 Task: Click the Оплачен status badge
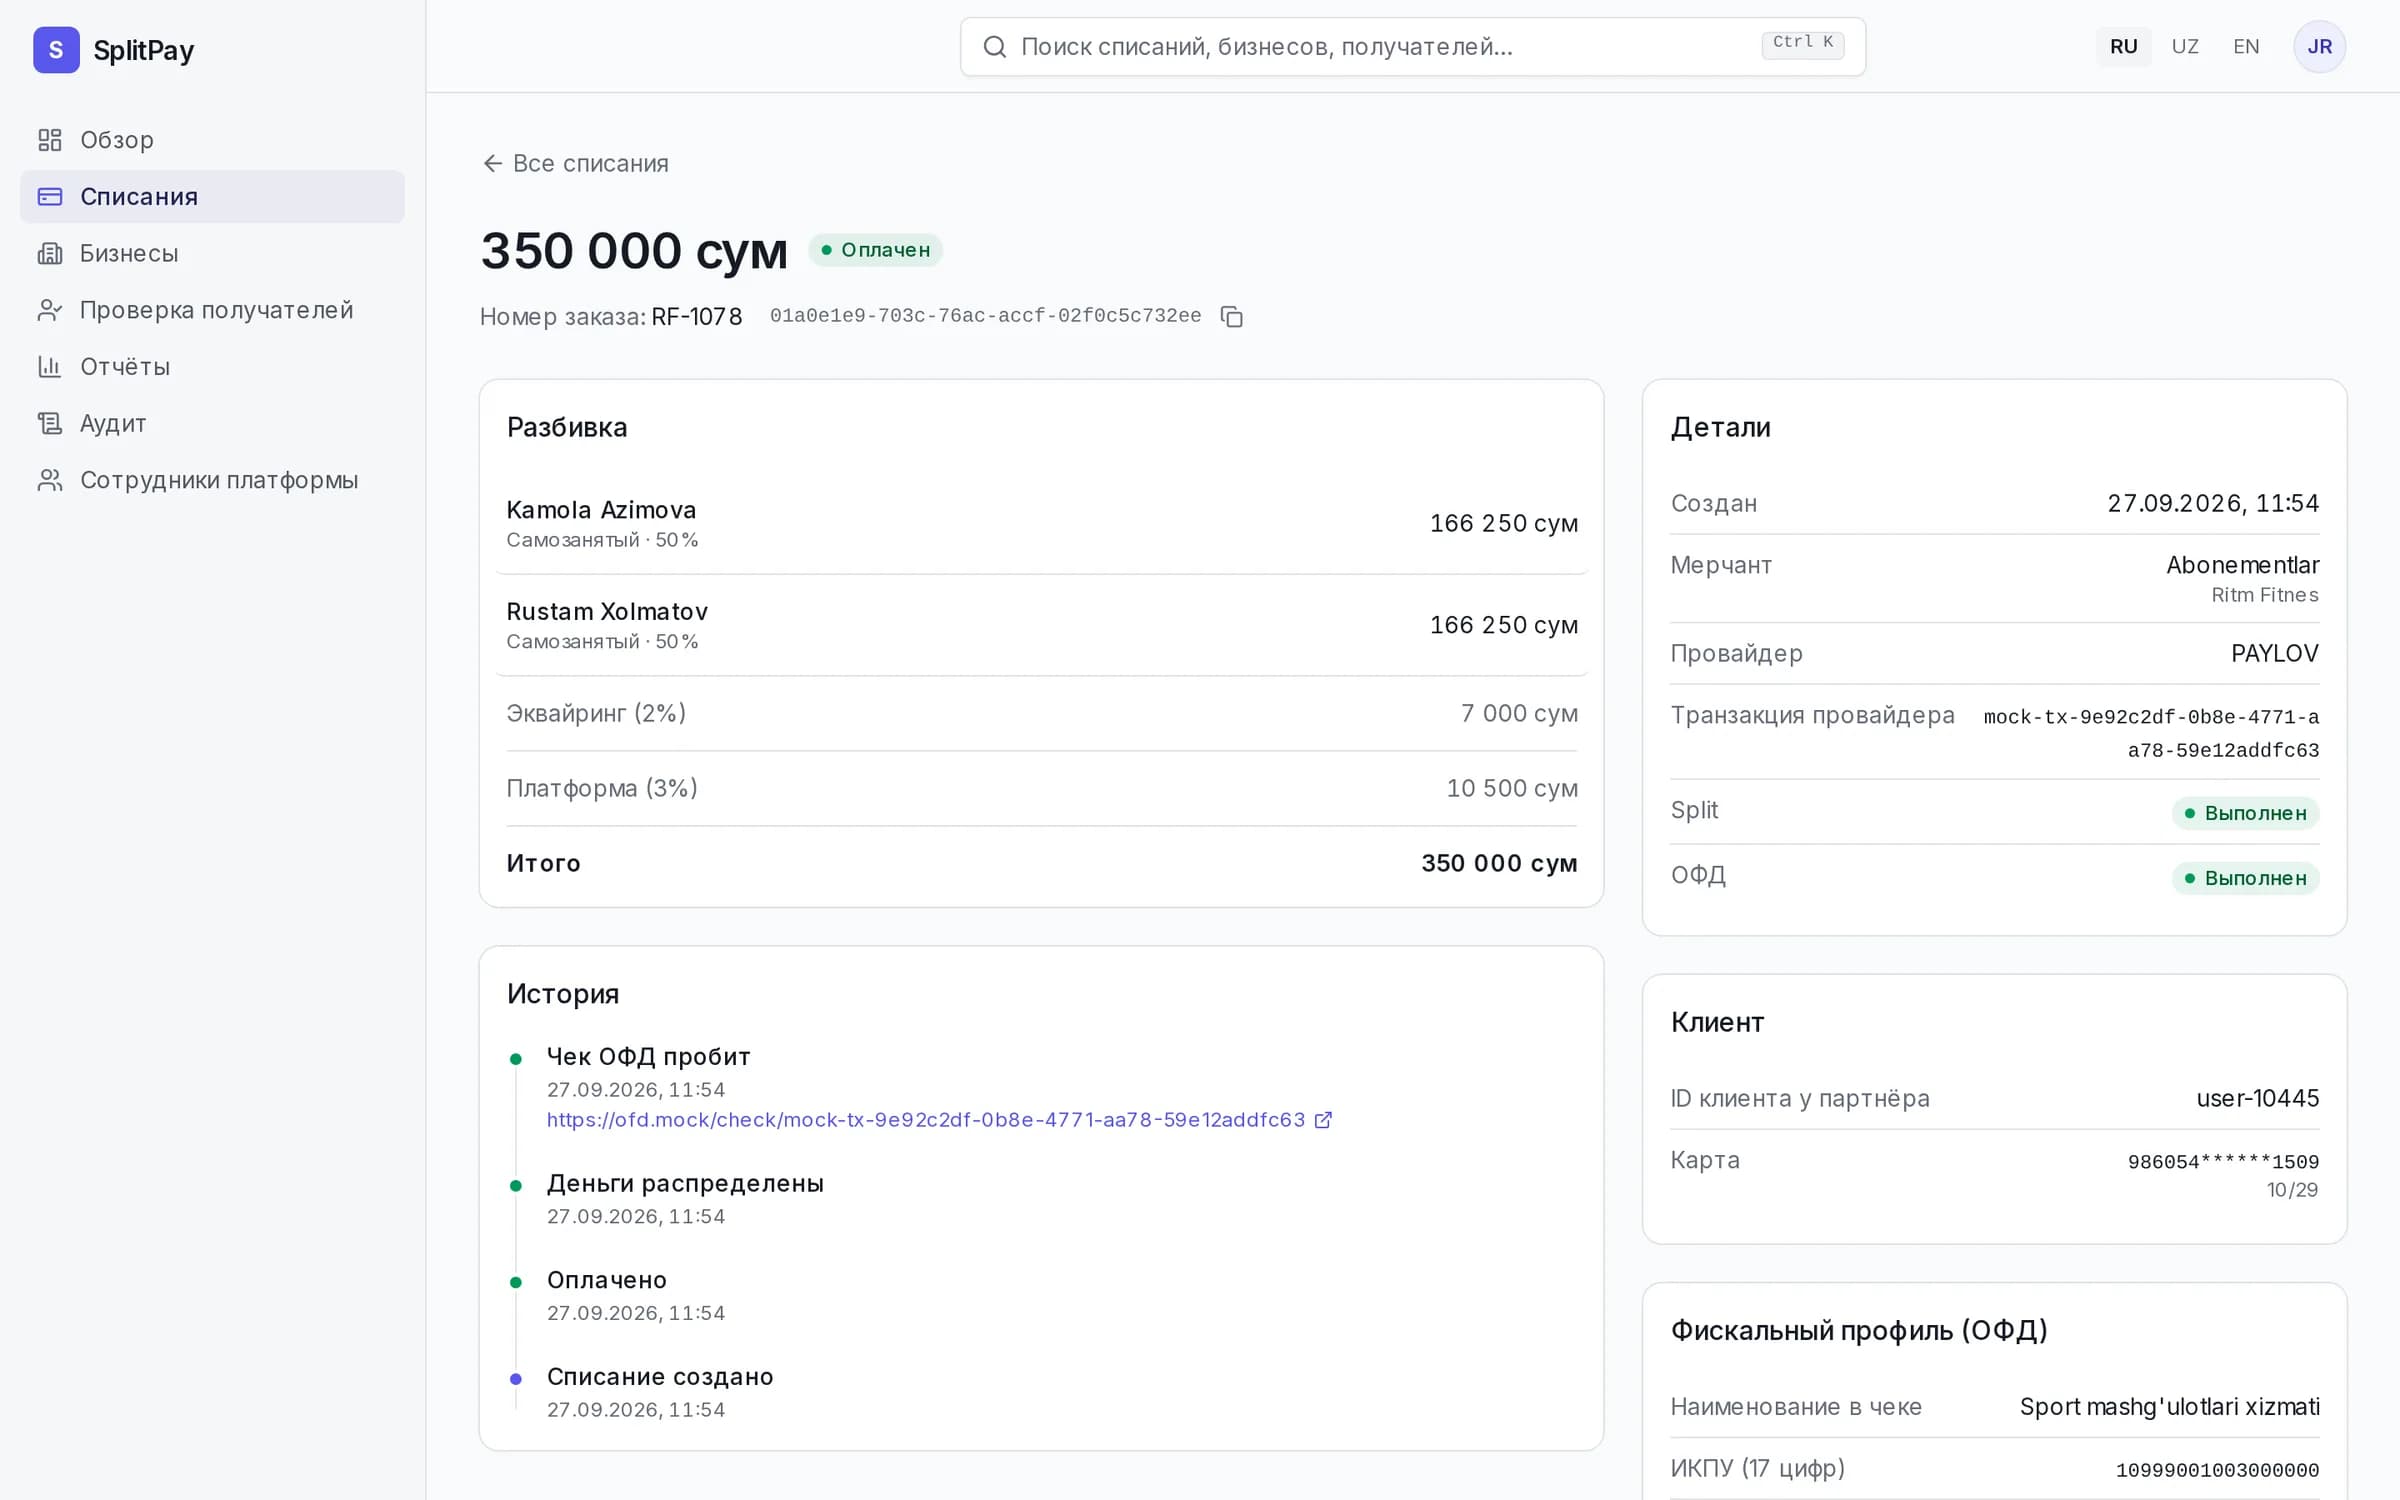(875, 250)
